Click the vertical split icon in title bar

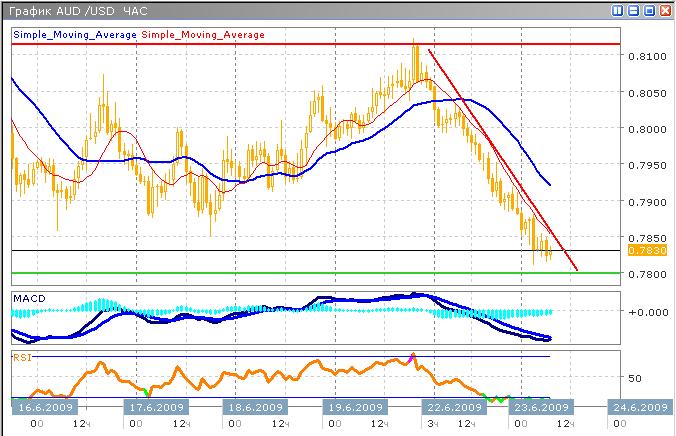[x=618, y=10]
